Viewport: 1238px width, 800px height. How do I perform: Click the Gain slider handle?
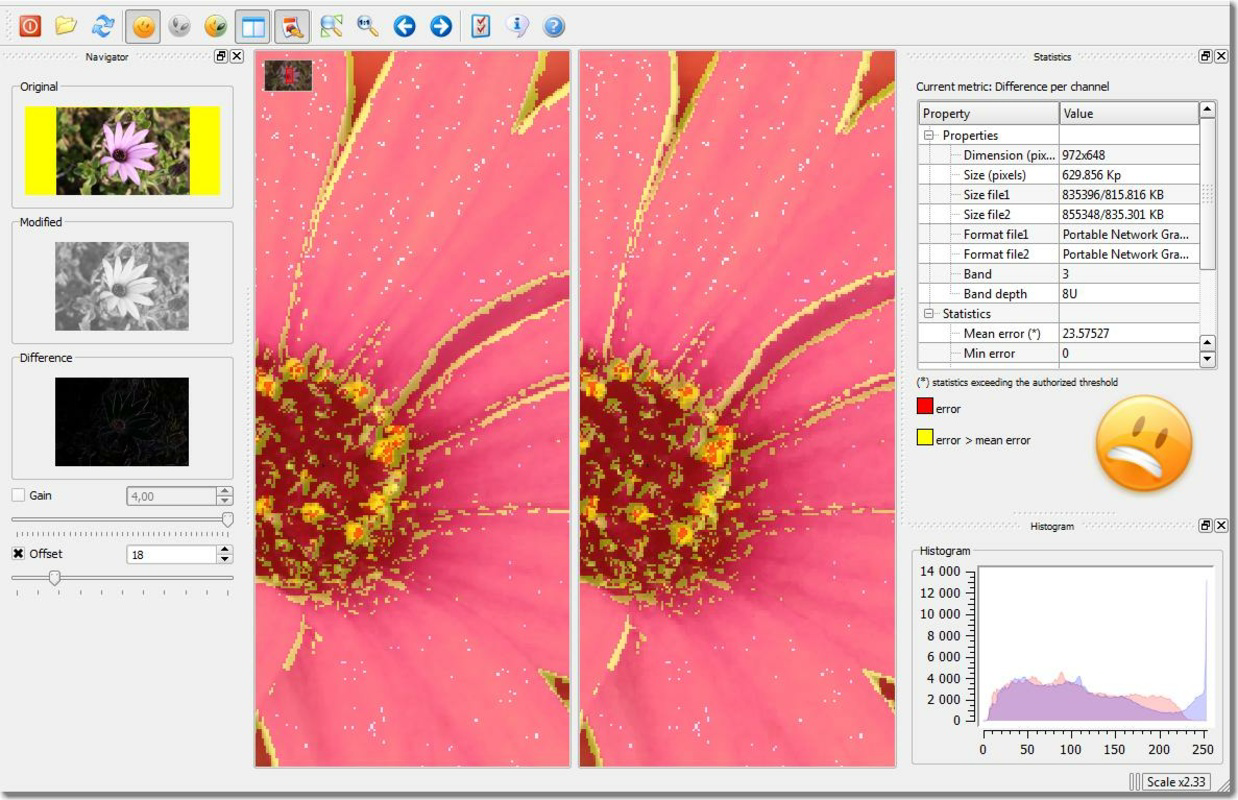[227, 519]
